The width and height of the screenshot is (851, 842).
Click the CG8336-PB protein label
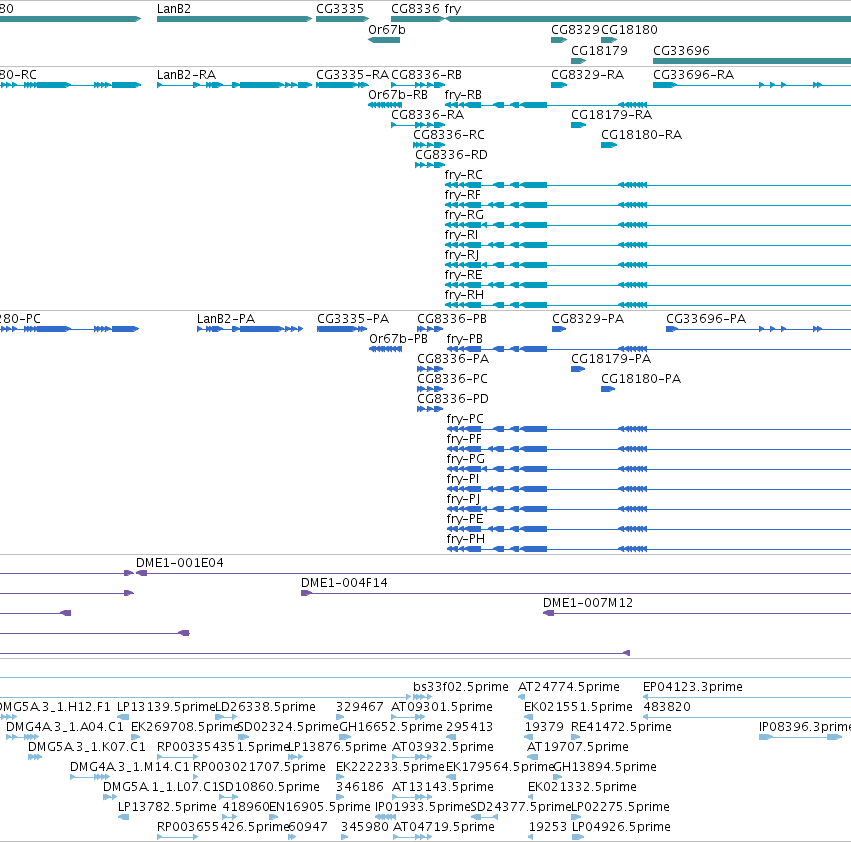click(x=452, y=319)
